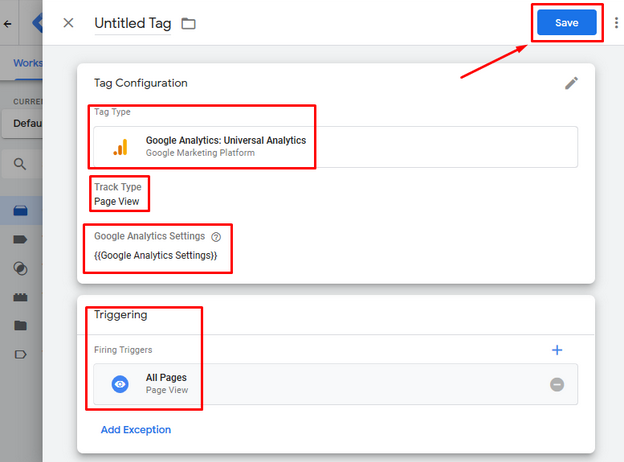Open Folders icon in background sidebar

click(x=20, y=326)
